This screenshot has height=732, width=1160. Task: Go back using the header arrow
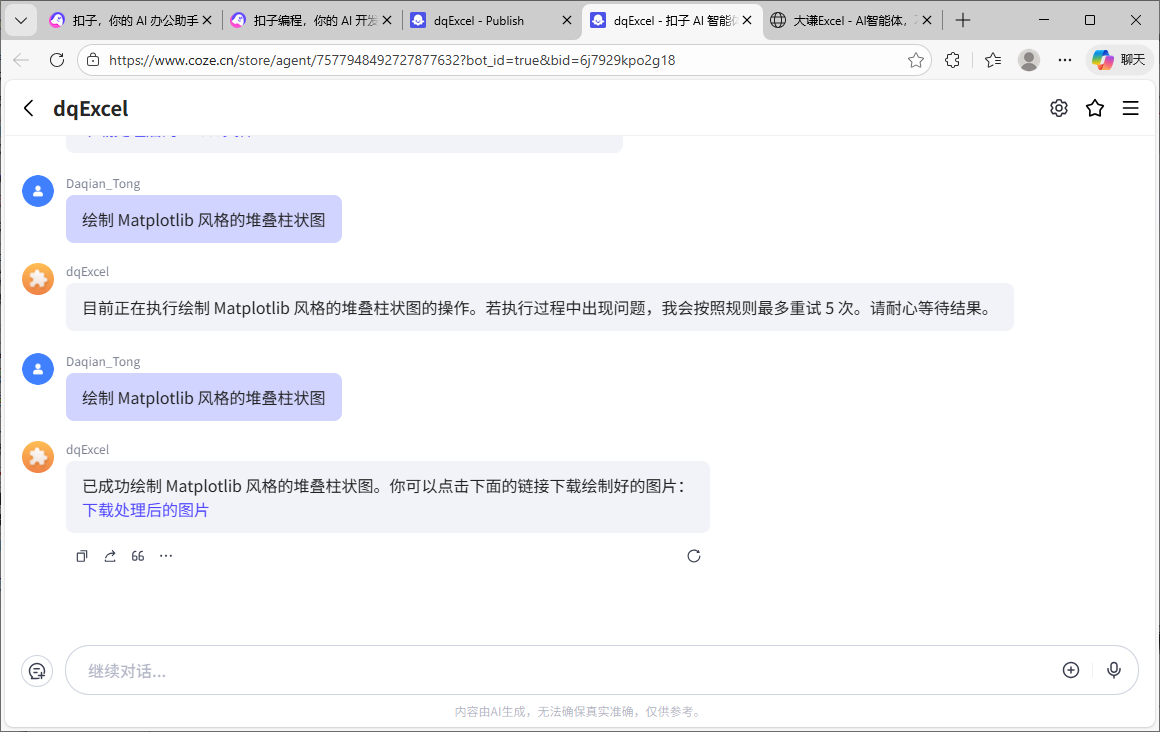(x=26, y=108)
